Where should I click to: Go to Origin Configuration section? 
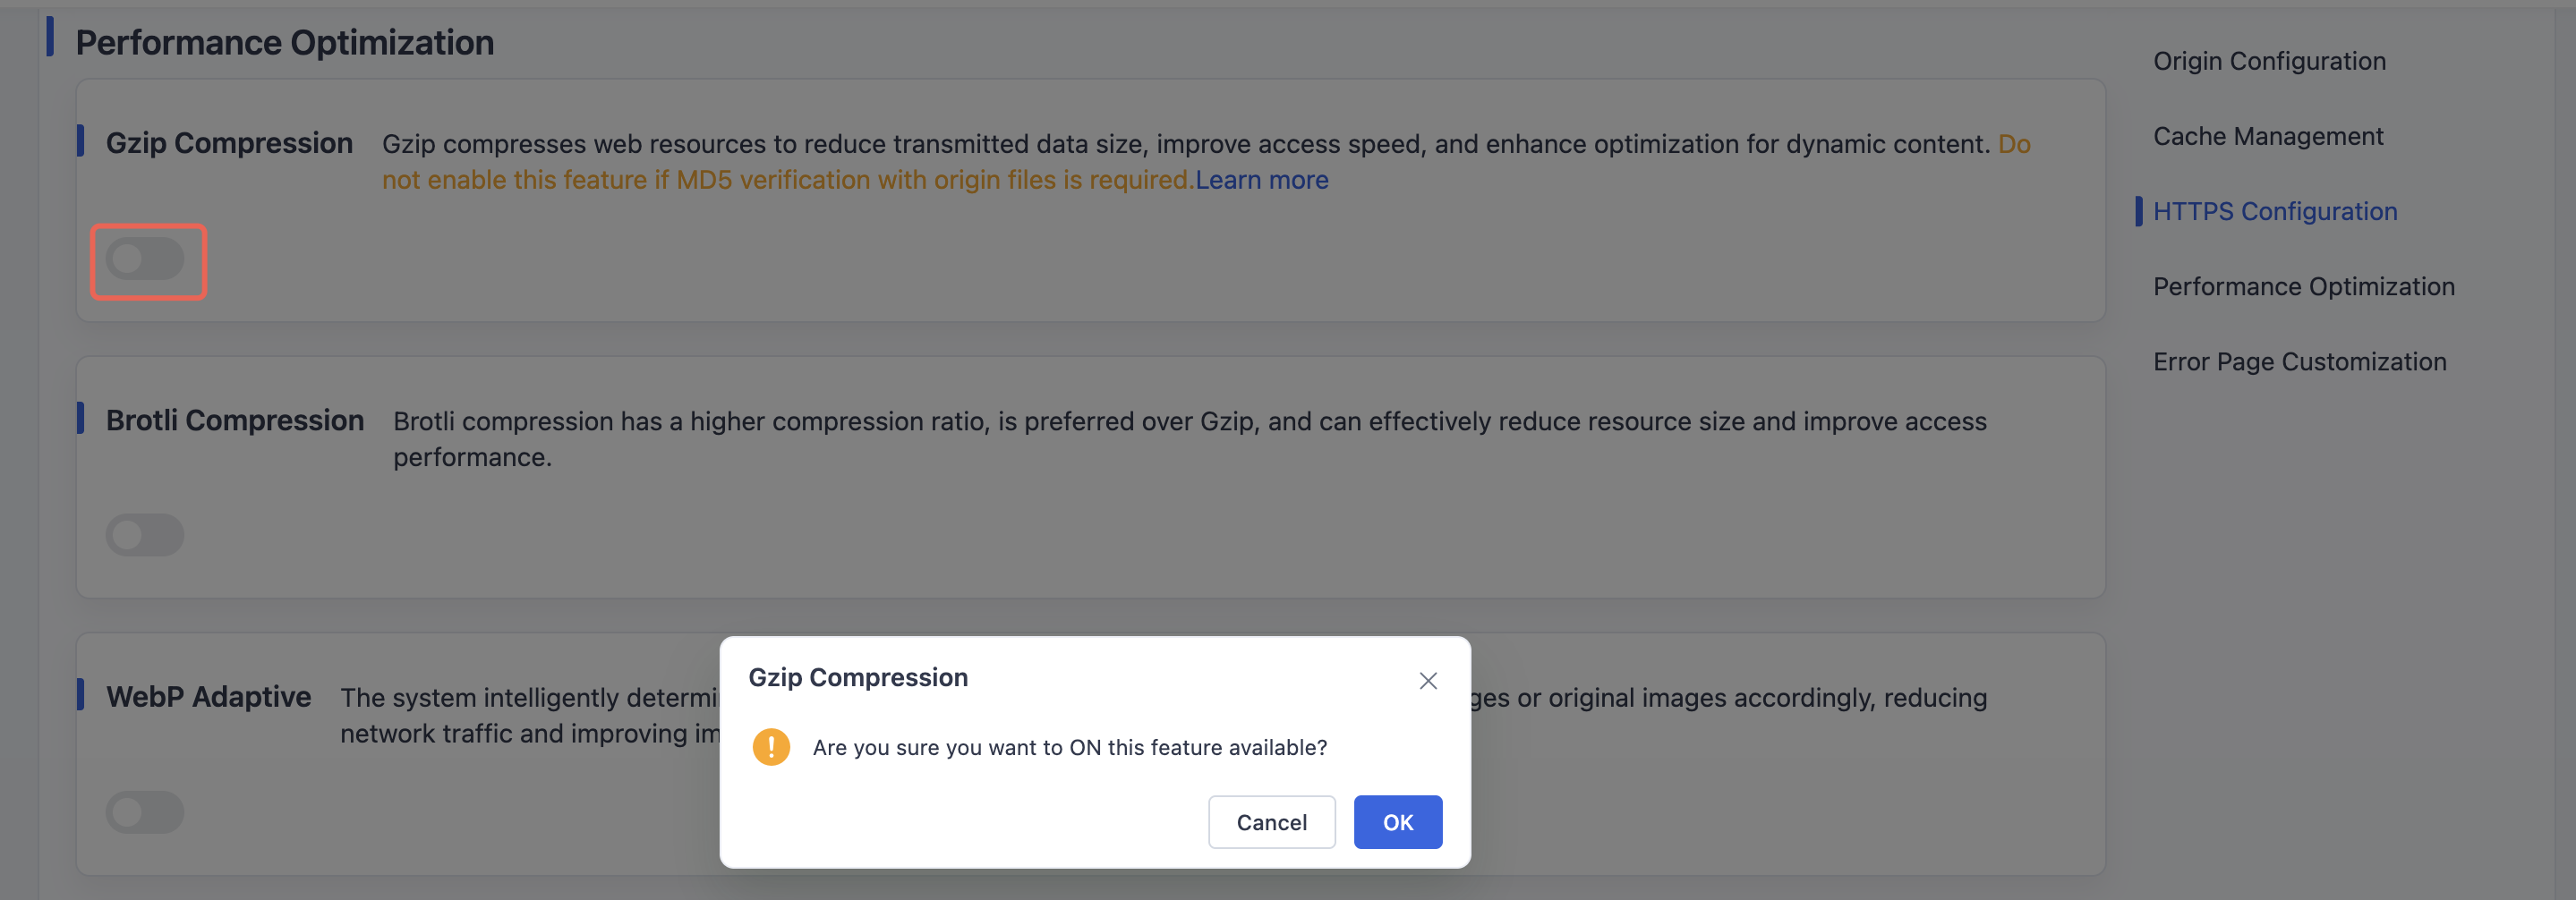tap(2269, 61)
